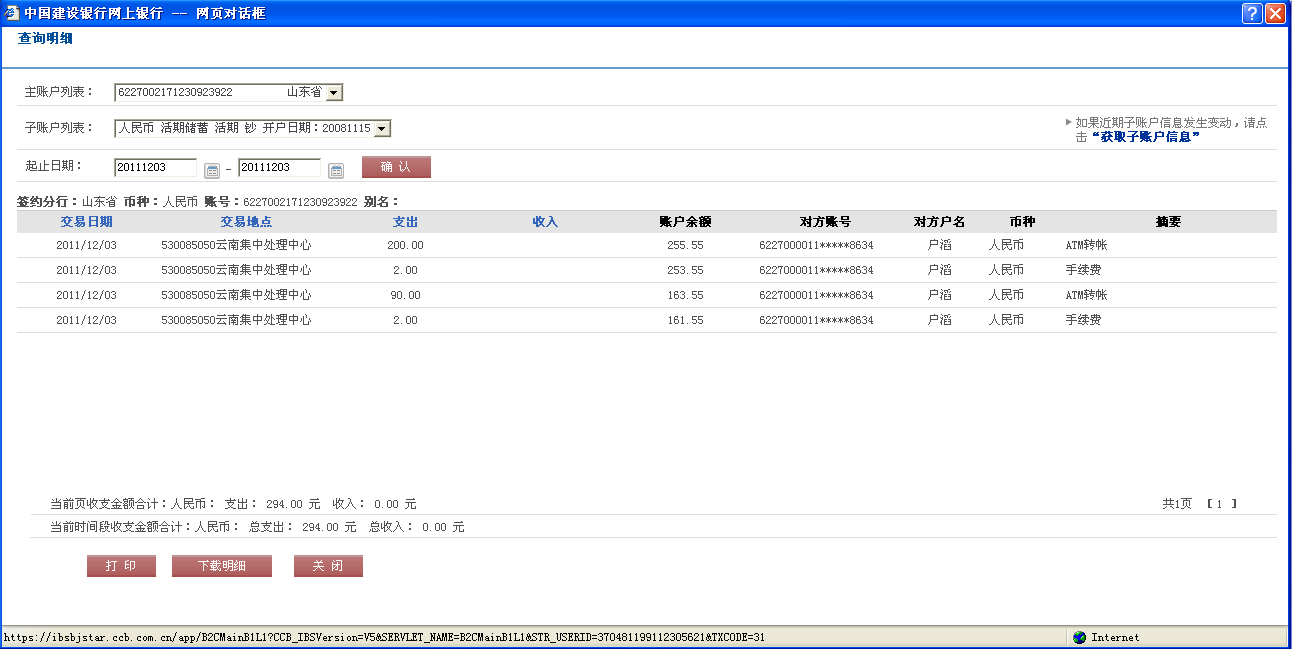Click page number 1 in pagination
This screenshot has width=1292, height=649.
[x=1221, y=504]
